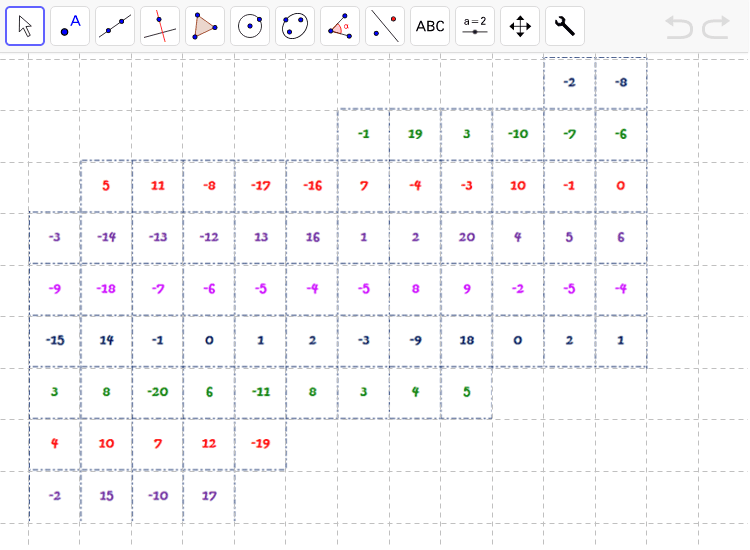This screenshot has width=750, height=550.
Task: Click the red number 5
Action: click(106, 186)
